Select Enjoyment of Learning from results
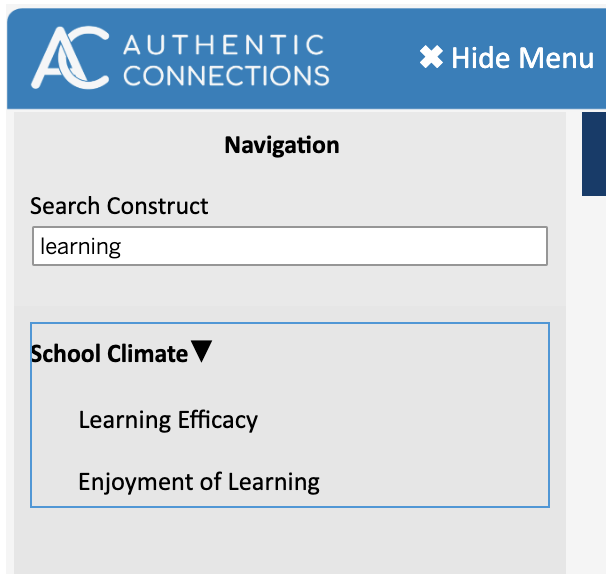The image size is (606, 574). click(199, 482)
